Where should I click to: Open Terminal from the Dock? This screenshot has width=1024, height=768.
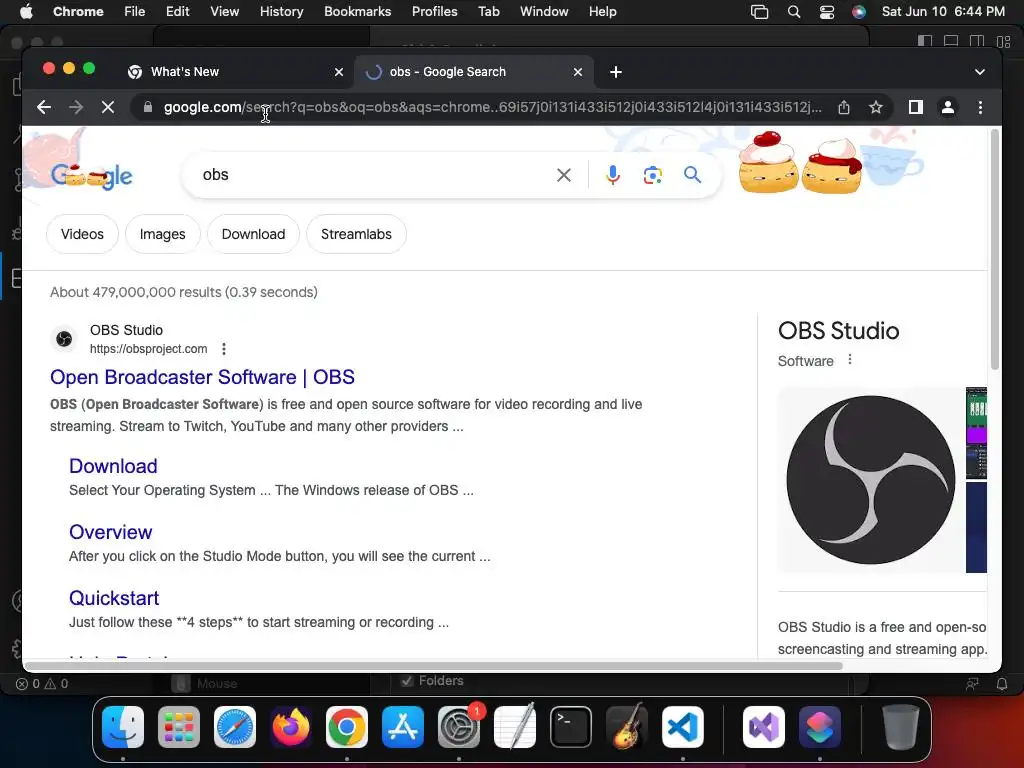(x=571, y=727)
